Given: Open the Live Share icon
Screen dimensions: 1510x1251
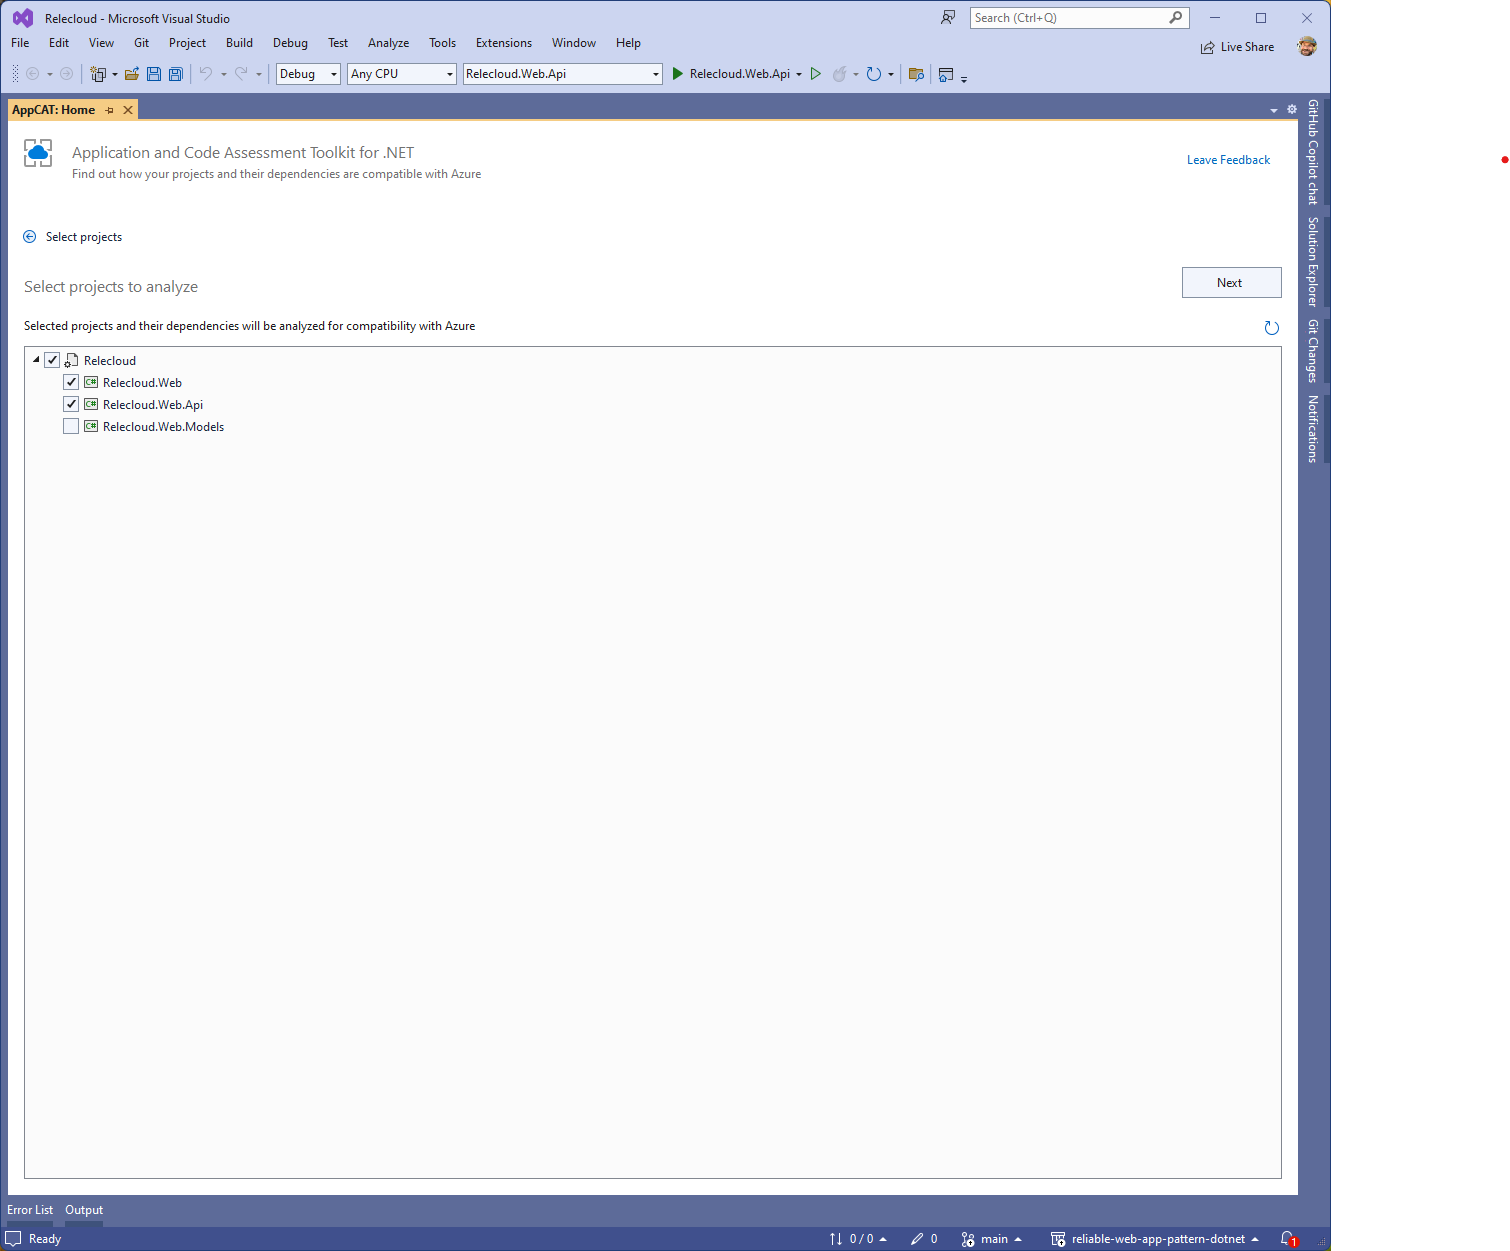Looking at the screenshot, I should [x=1209, y=46].
